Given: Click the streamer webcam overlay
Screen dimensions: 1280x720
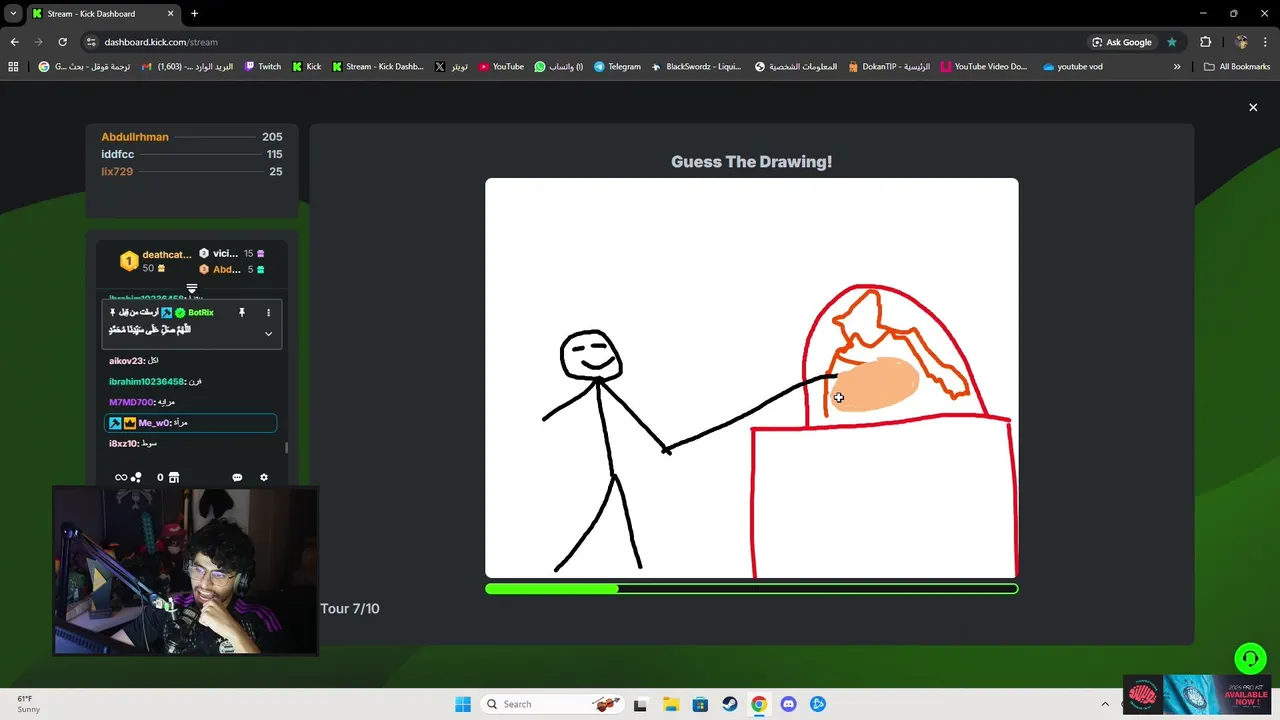Looking at the screenshot, I should click(185, 570).
